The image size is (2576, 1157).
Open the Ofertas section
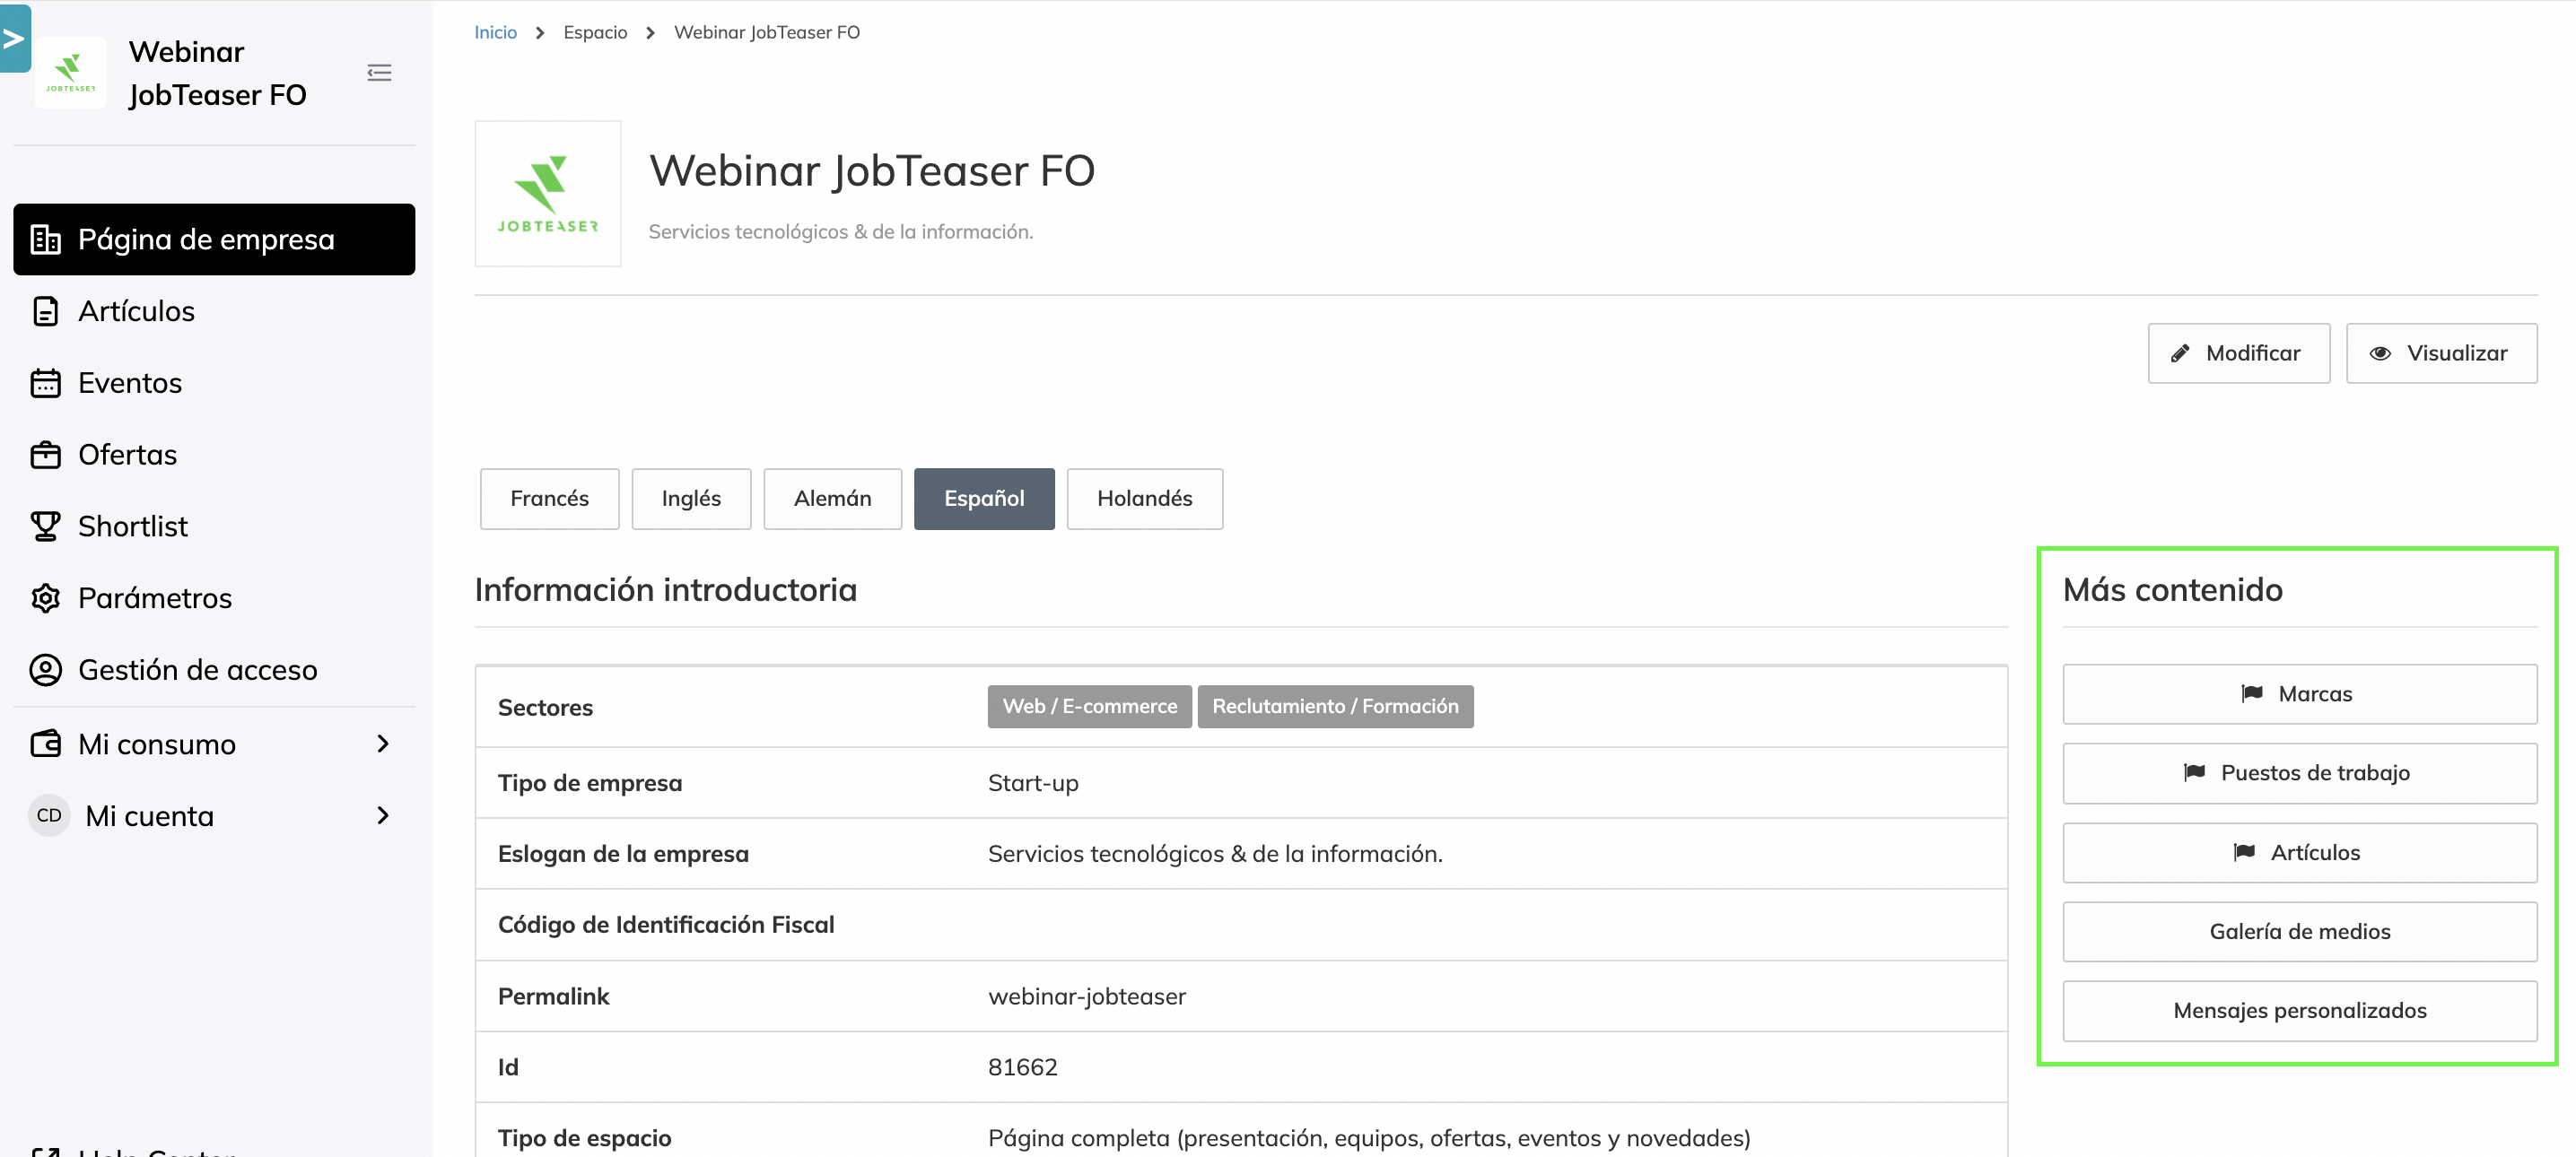click(x=214, y=455)
